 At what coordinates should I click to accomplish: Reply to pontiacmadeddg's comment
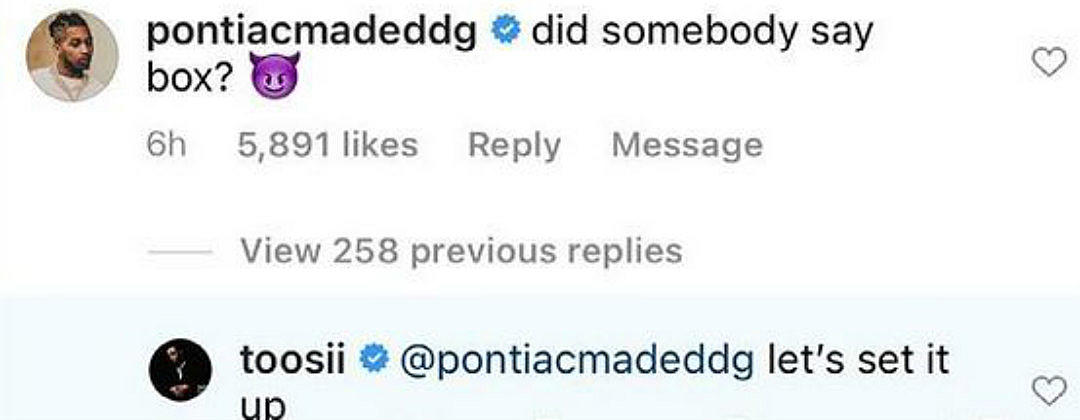tap(514, 146)
